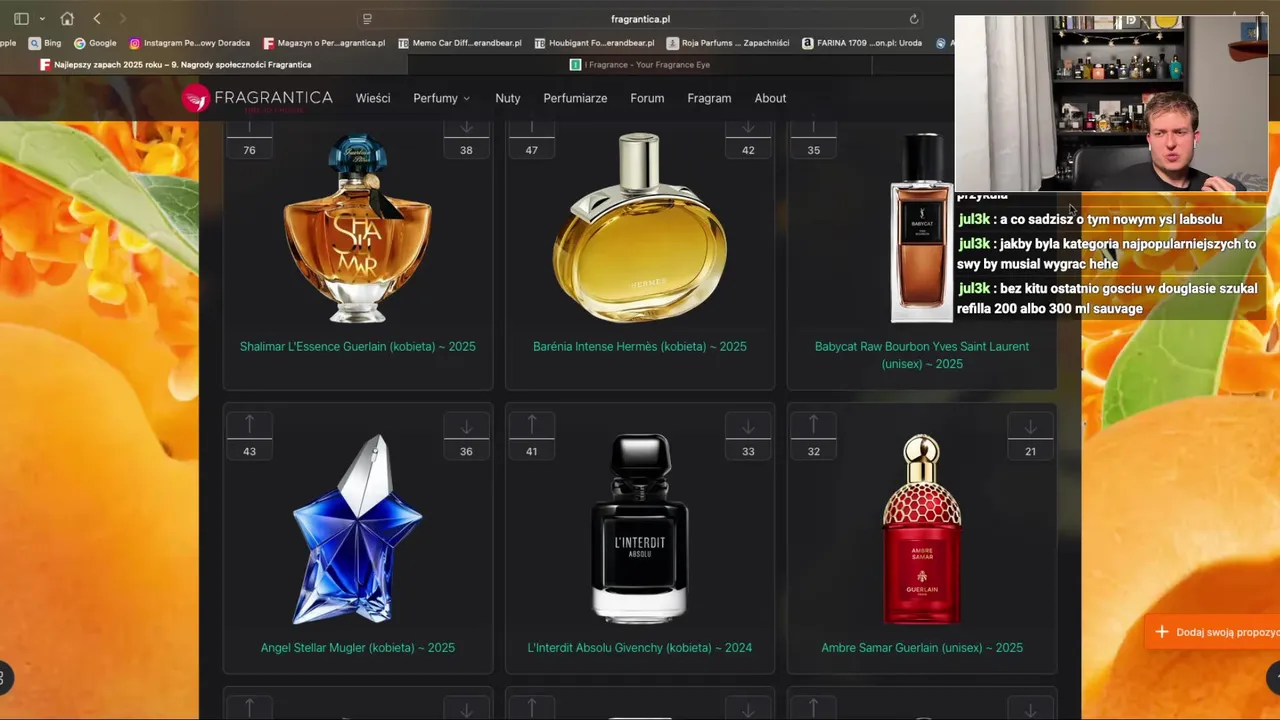This screenshot has width=1280, height=720.
Task: Go back with the browser back arrow
Action: [x=97, y=19]
